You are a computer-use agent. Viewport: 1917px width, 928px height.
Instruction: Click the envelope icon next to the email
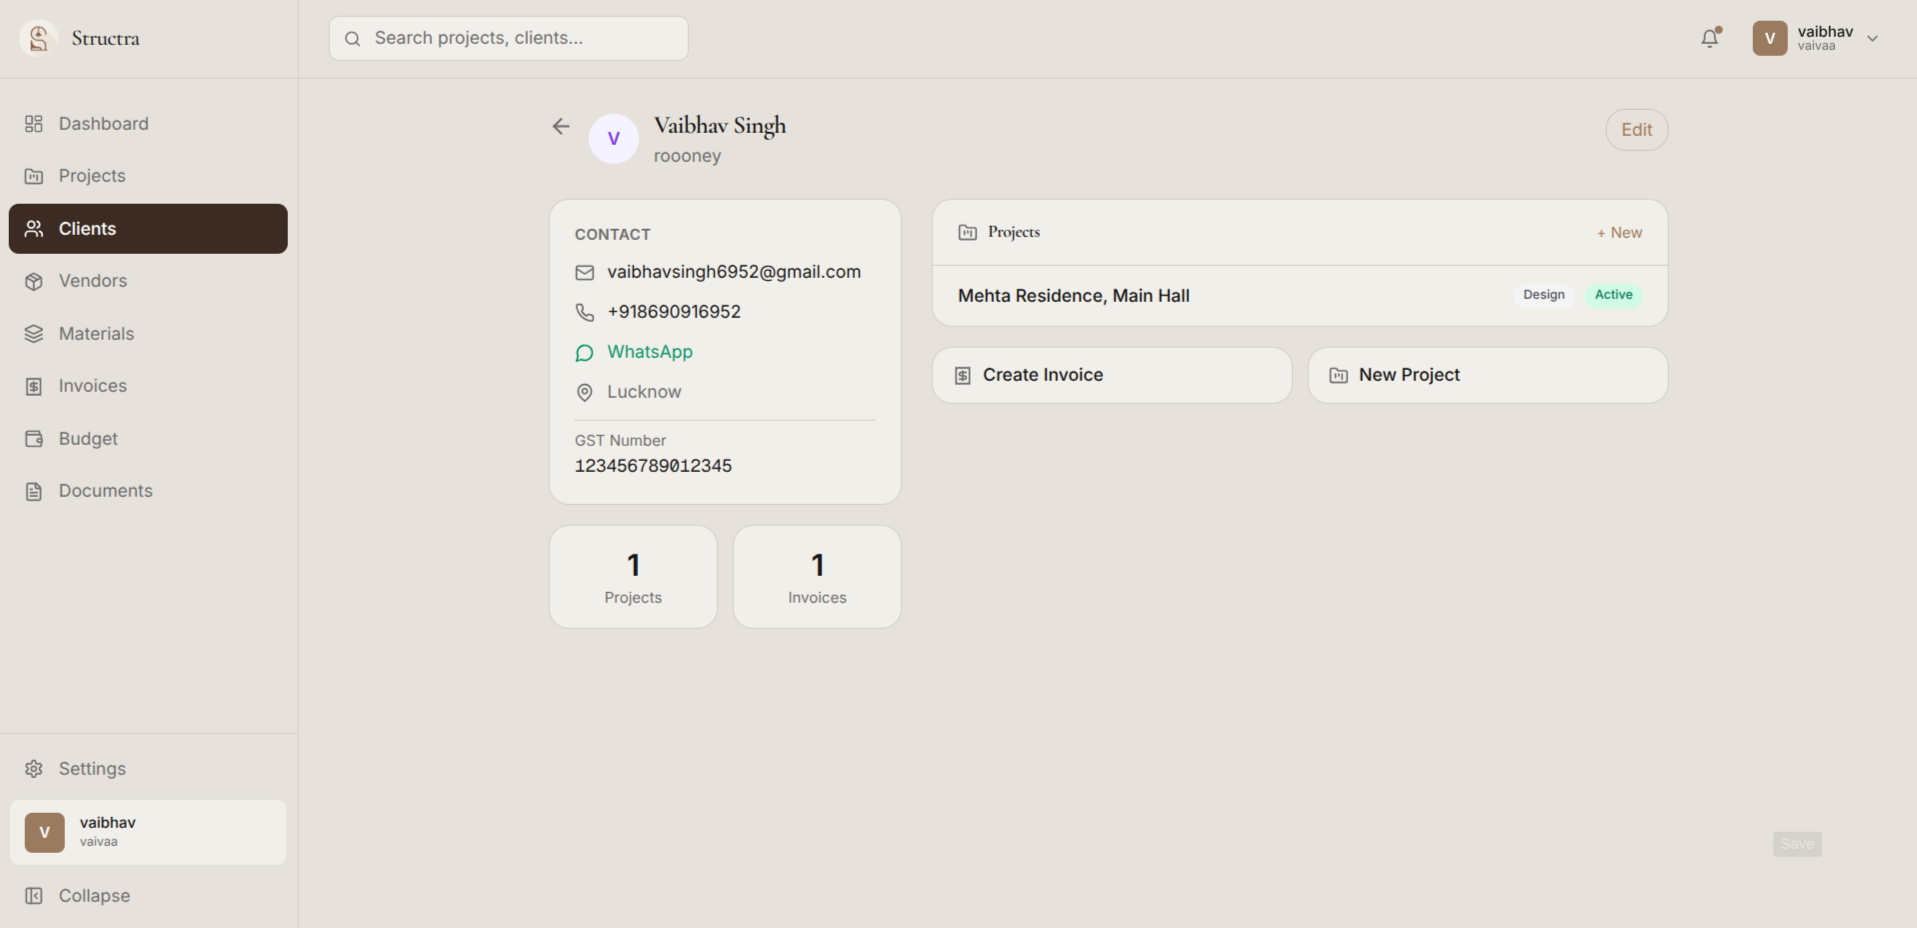[x=585, y=272]
